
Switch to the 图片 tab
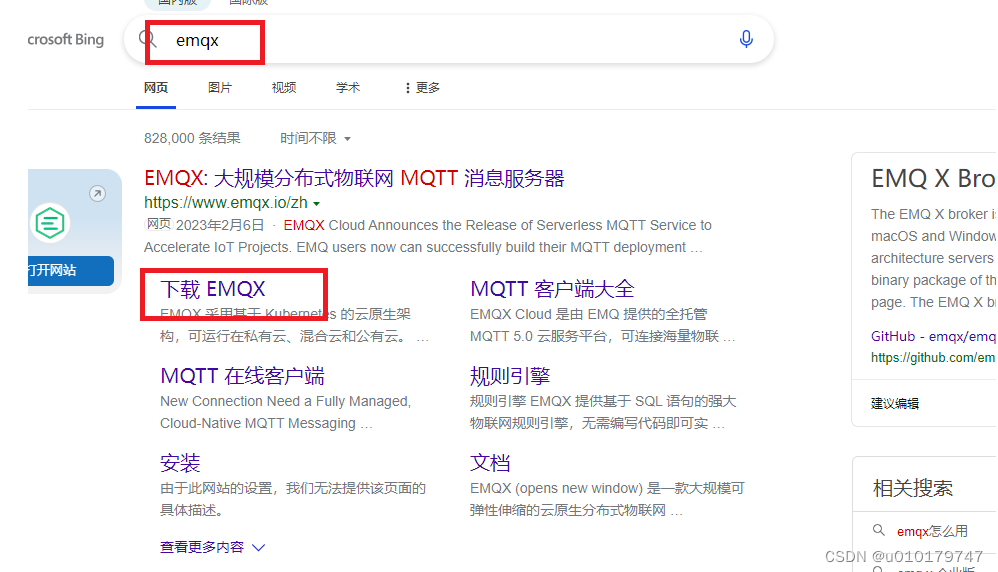(220, 88)
